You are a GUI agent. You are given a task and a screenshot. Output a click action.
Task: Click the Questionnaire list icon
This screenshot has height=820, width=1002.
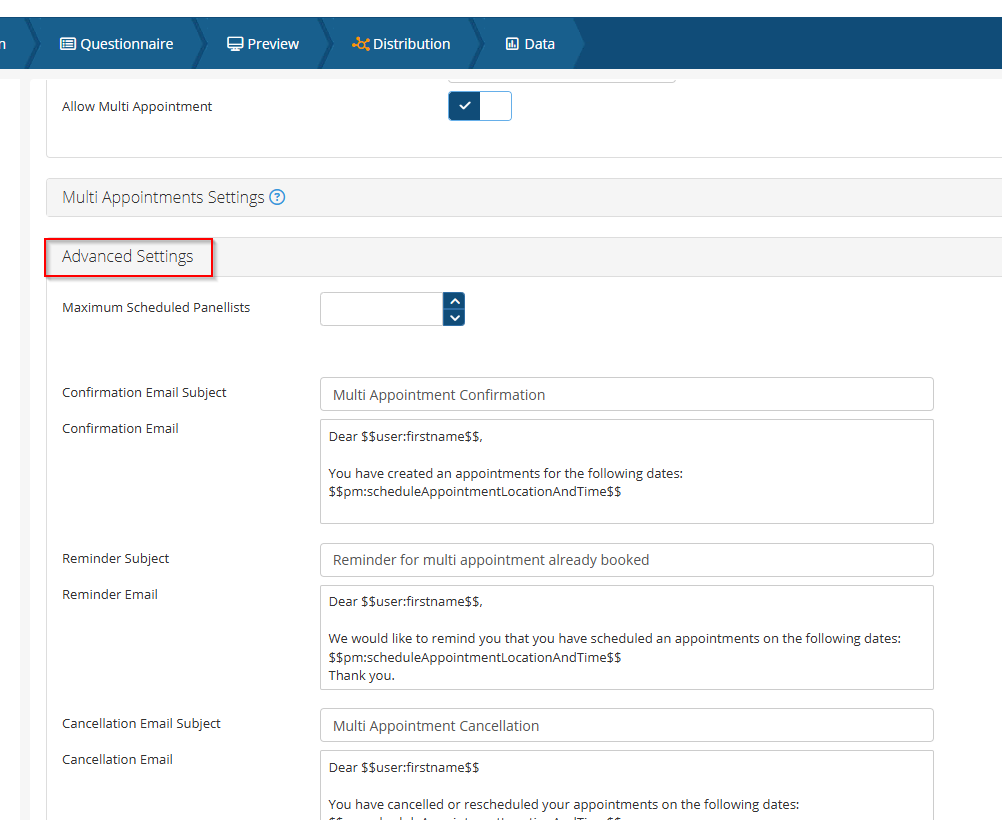68,44
